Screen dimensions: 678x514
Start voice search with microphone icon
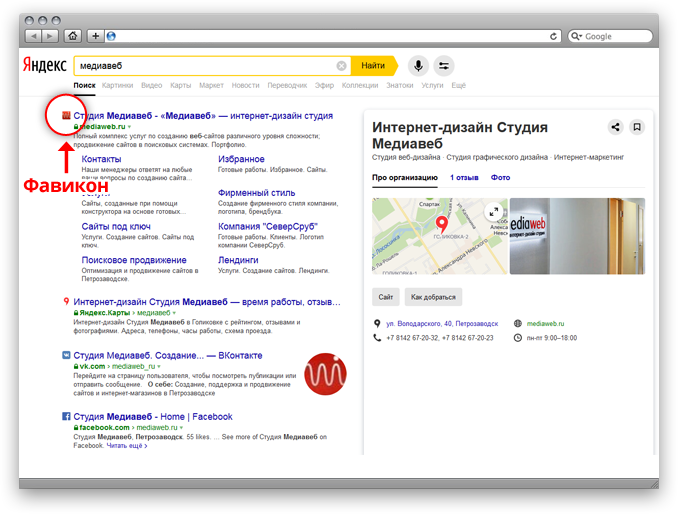click(418, 66)
